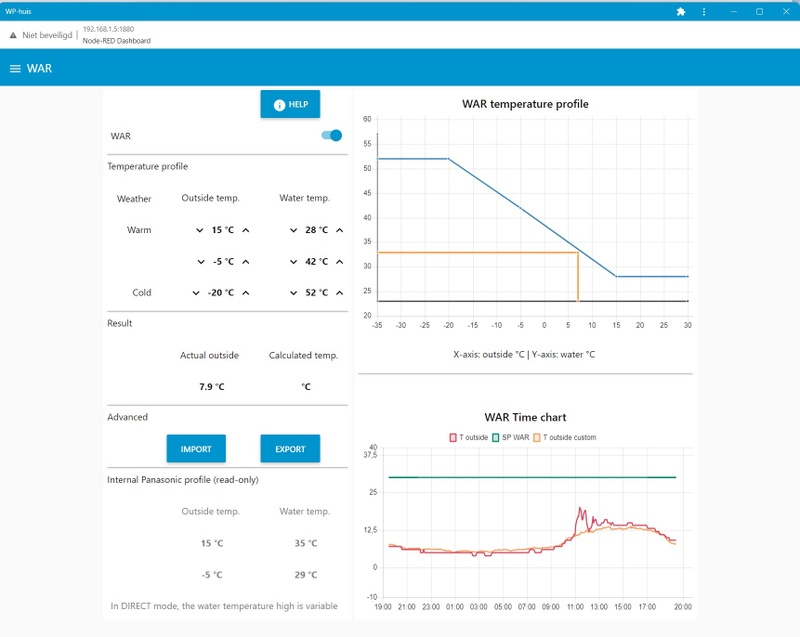The width and height of the screenshot is (800, 637).
Task: Increase Cold outside temp -20 °C
Action: 246,293
